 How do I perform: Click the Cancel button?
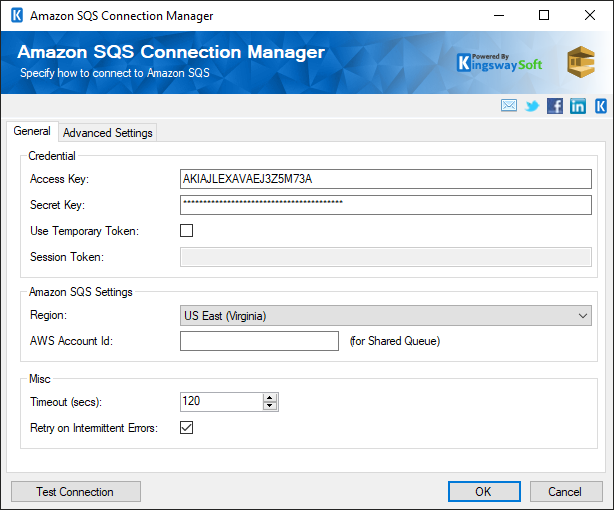pos(566,492)
